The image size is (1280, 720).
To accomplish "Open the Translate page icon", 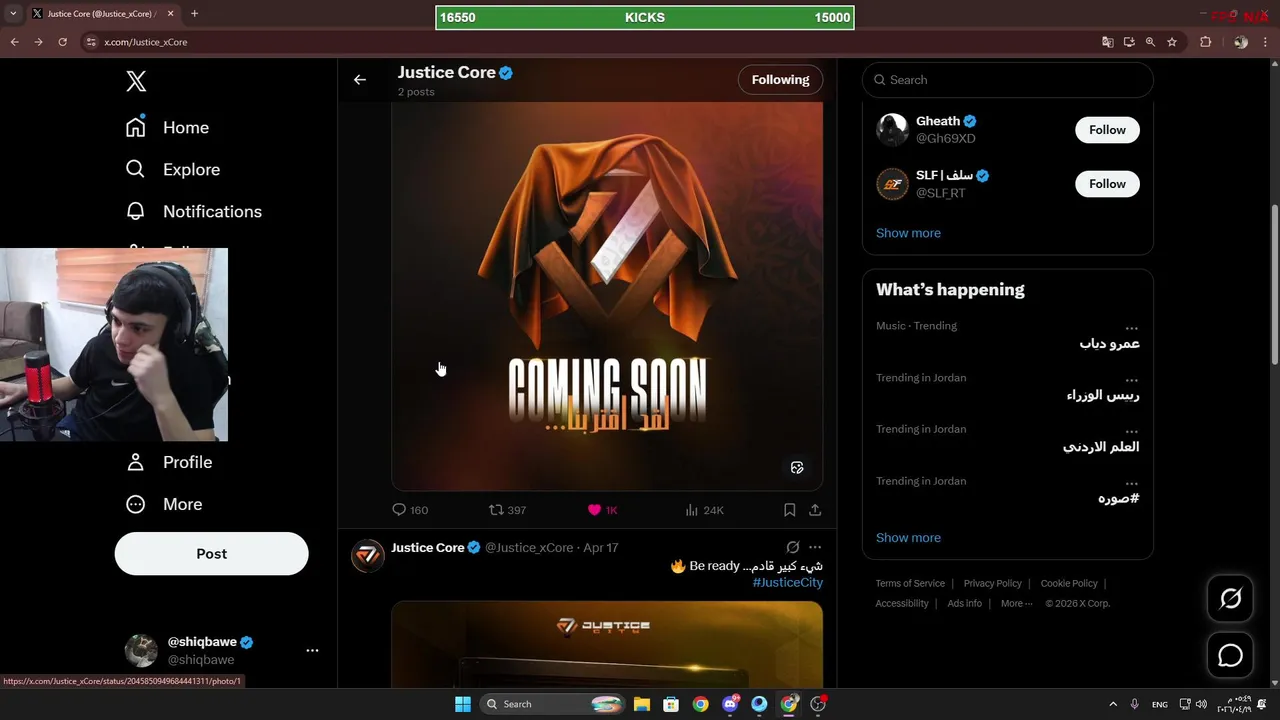I will tap(1107, 42).
